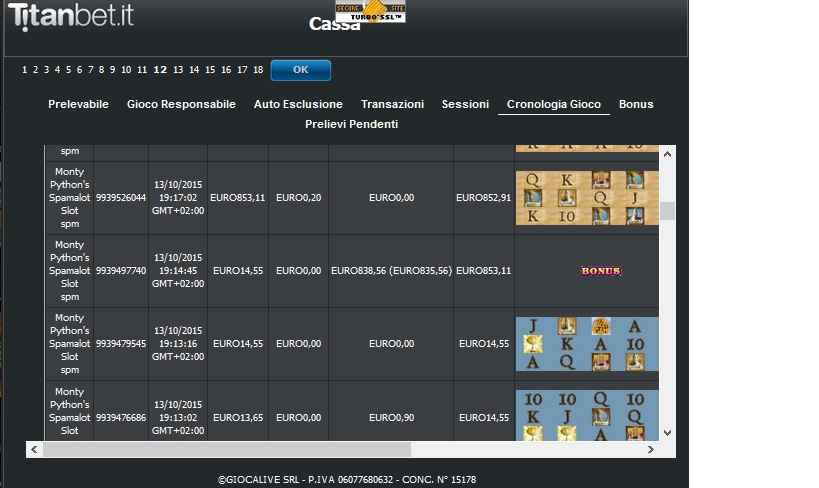Switch to the Auto Esclusione tab
This screenshot has width=819, height=488.
(298, 104)
